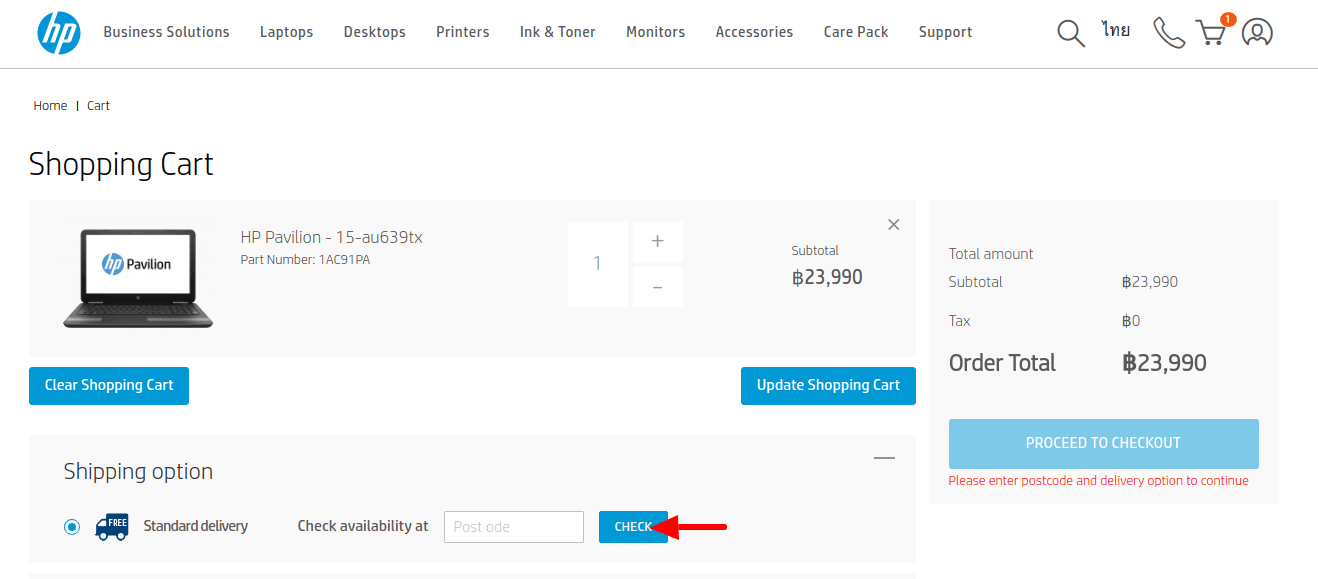The width and height of the screenshot is (1318, 579).
Task: Open the Laptops menu
Action: click(x=286, y=32)
